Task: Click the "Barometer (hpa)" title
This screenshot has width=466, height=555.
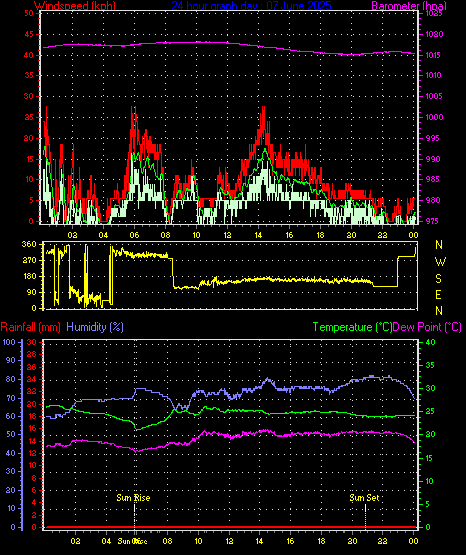Action: click(x=409, y=6)
